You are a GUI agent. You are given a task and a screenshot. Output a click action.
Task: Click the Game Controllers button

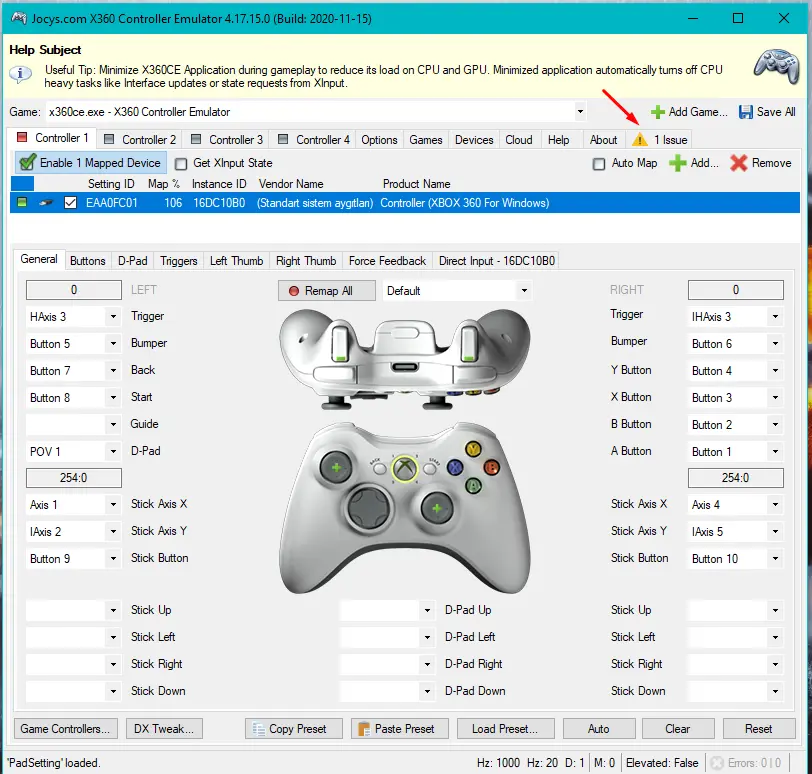pyautogui.click(x=65, y=728)
